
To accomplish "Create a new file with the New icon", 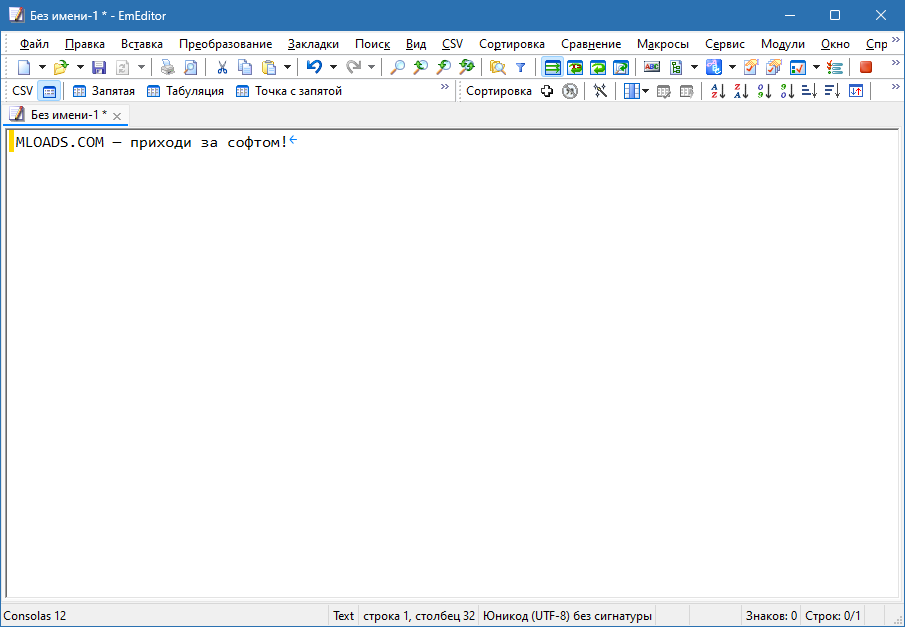I will click(x=24, y=68).
